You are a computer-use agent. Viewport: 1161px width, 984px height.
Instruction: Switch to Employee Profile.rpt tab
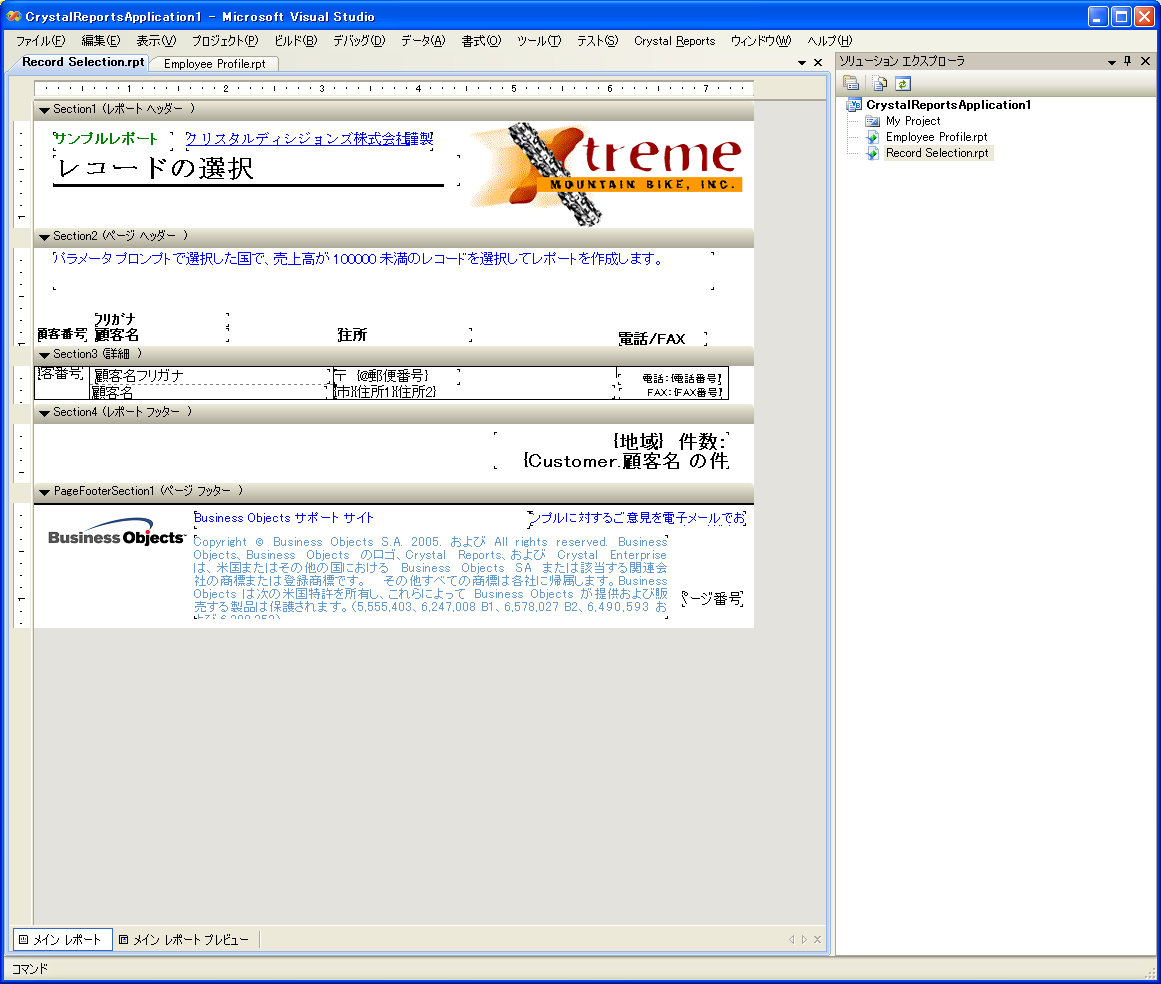click(214, 64)
